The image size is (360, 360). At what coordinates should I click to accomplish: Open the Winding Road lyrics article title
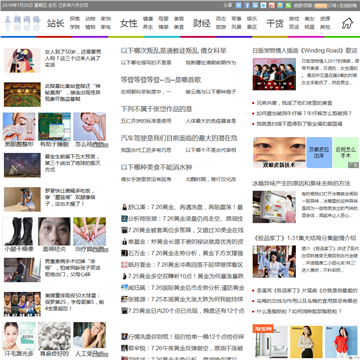[305, 51]
